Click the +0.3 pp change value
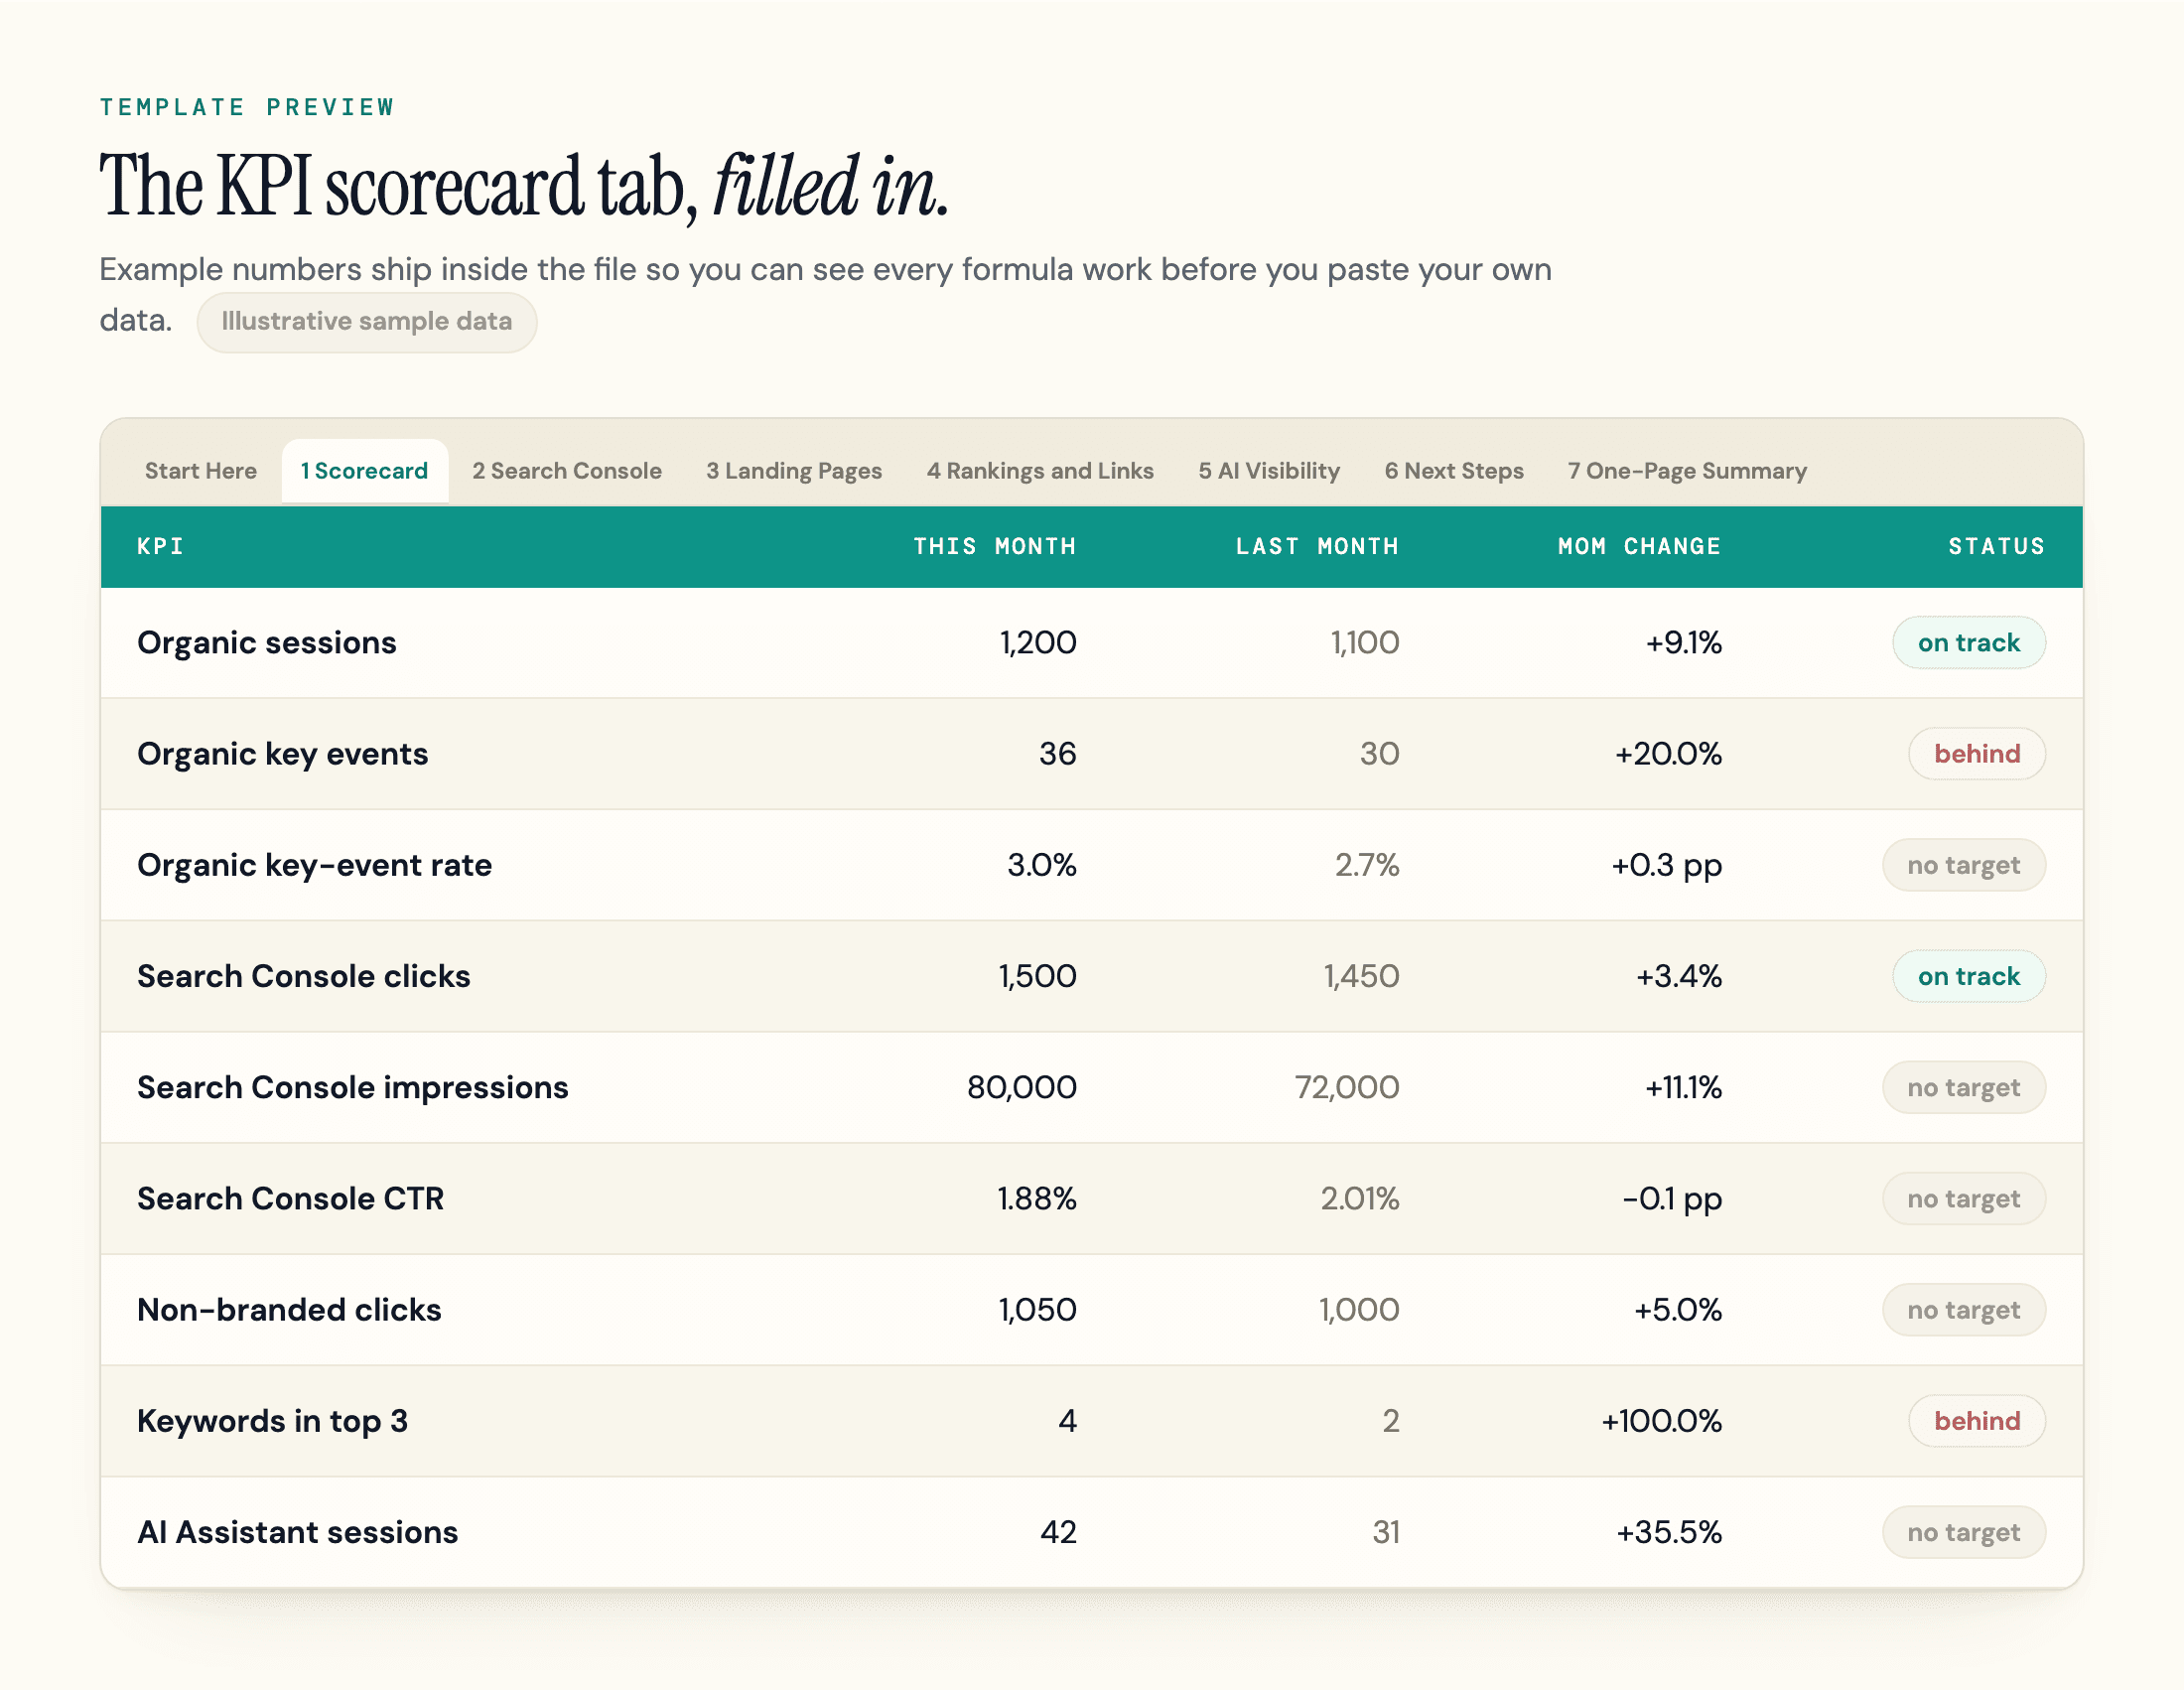 click(x=1666, y=865)
